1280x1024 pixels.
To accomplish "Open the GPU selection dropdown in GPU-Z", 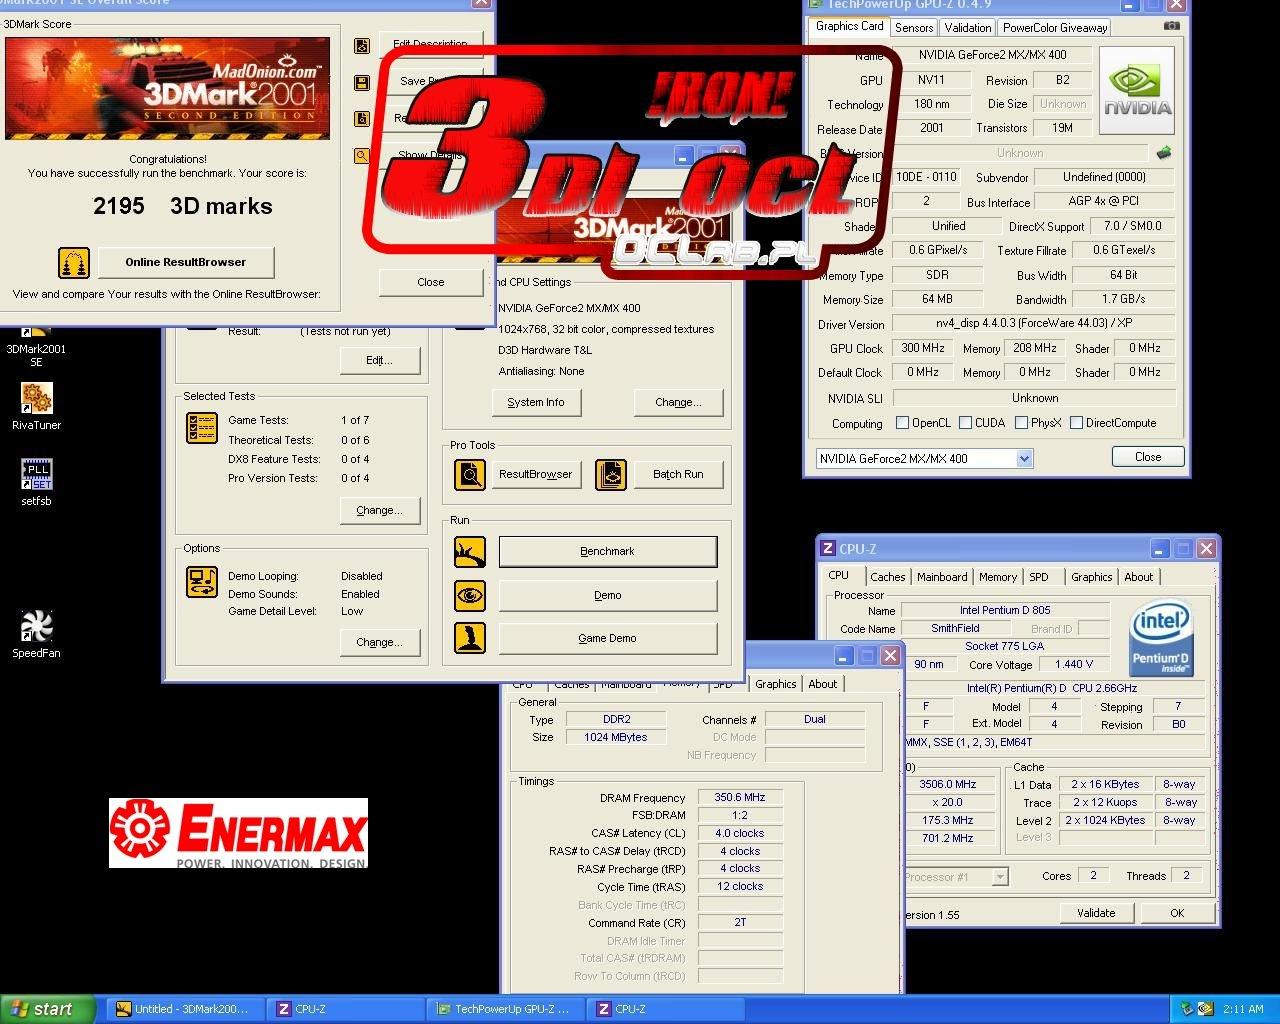I will point(1024,458).
